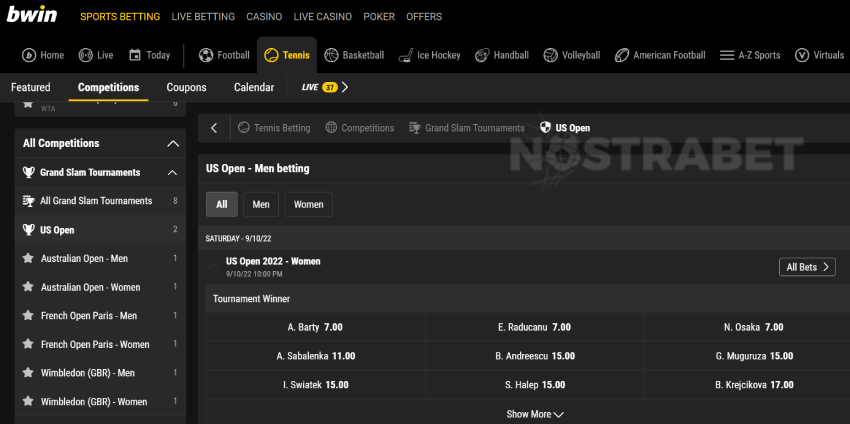Click the Competitions globe breadcrumb icon
The width and height of the screenshot is (850, 424).
coord(331,128)
